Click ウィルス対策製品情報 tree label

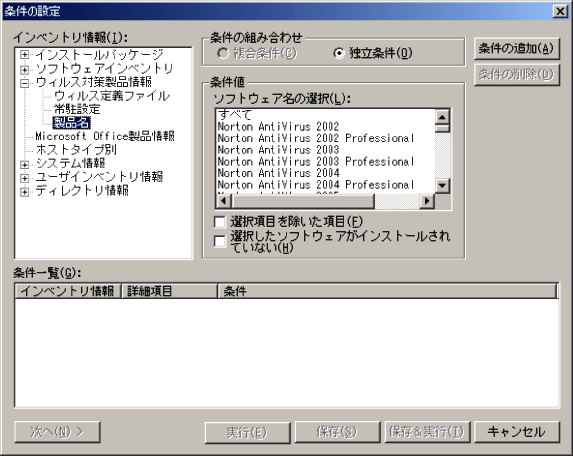tap(94, 82)
